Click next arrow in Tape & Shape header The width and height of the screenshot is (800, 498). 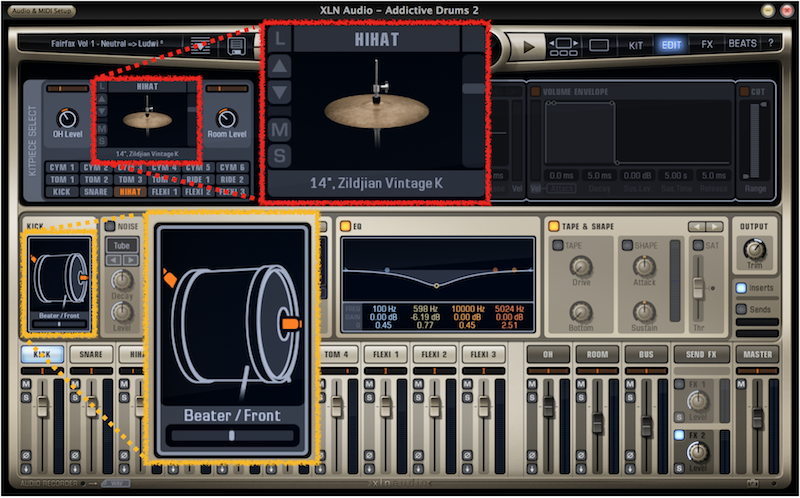714,227
